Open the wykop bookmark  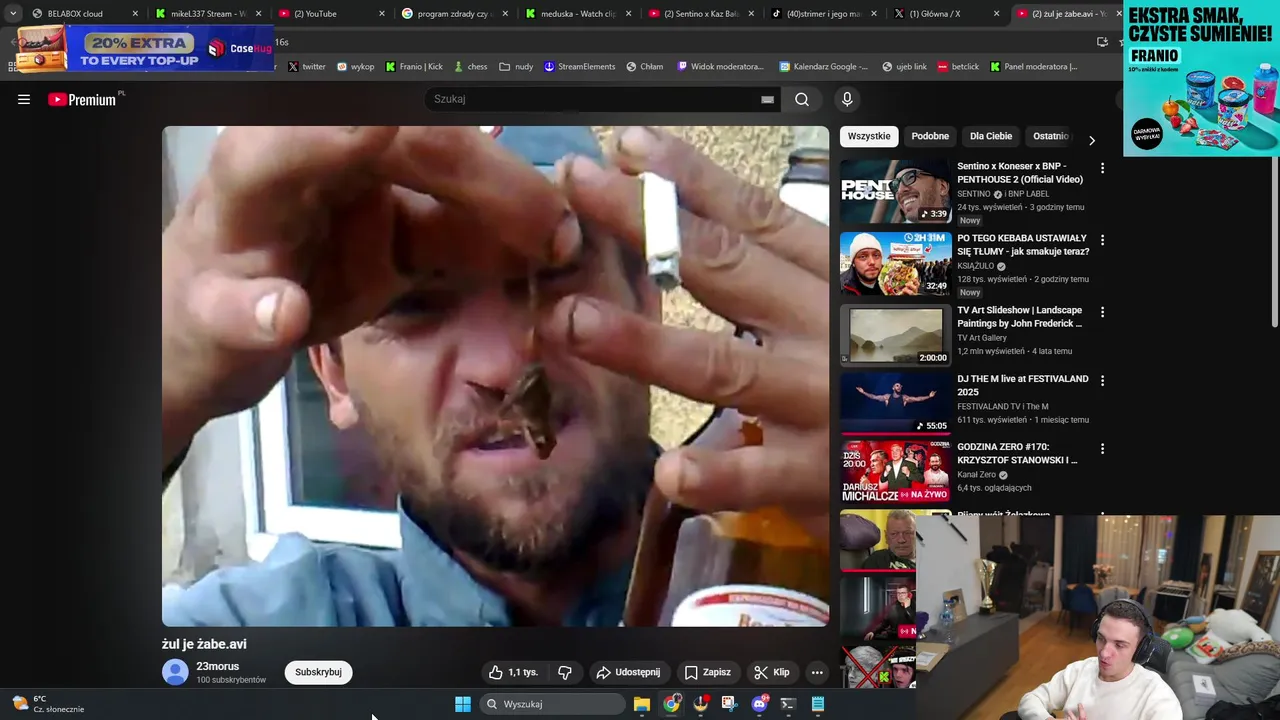(x=355, y=67)
